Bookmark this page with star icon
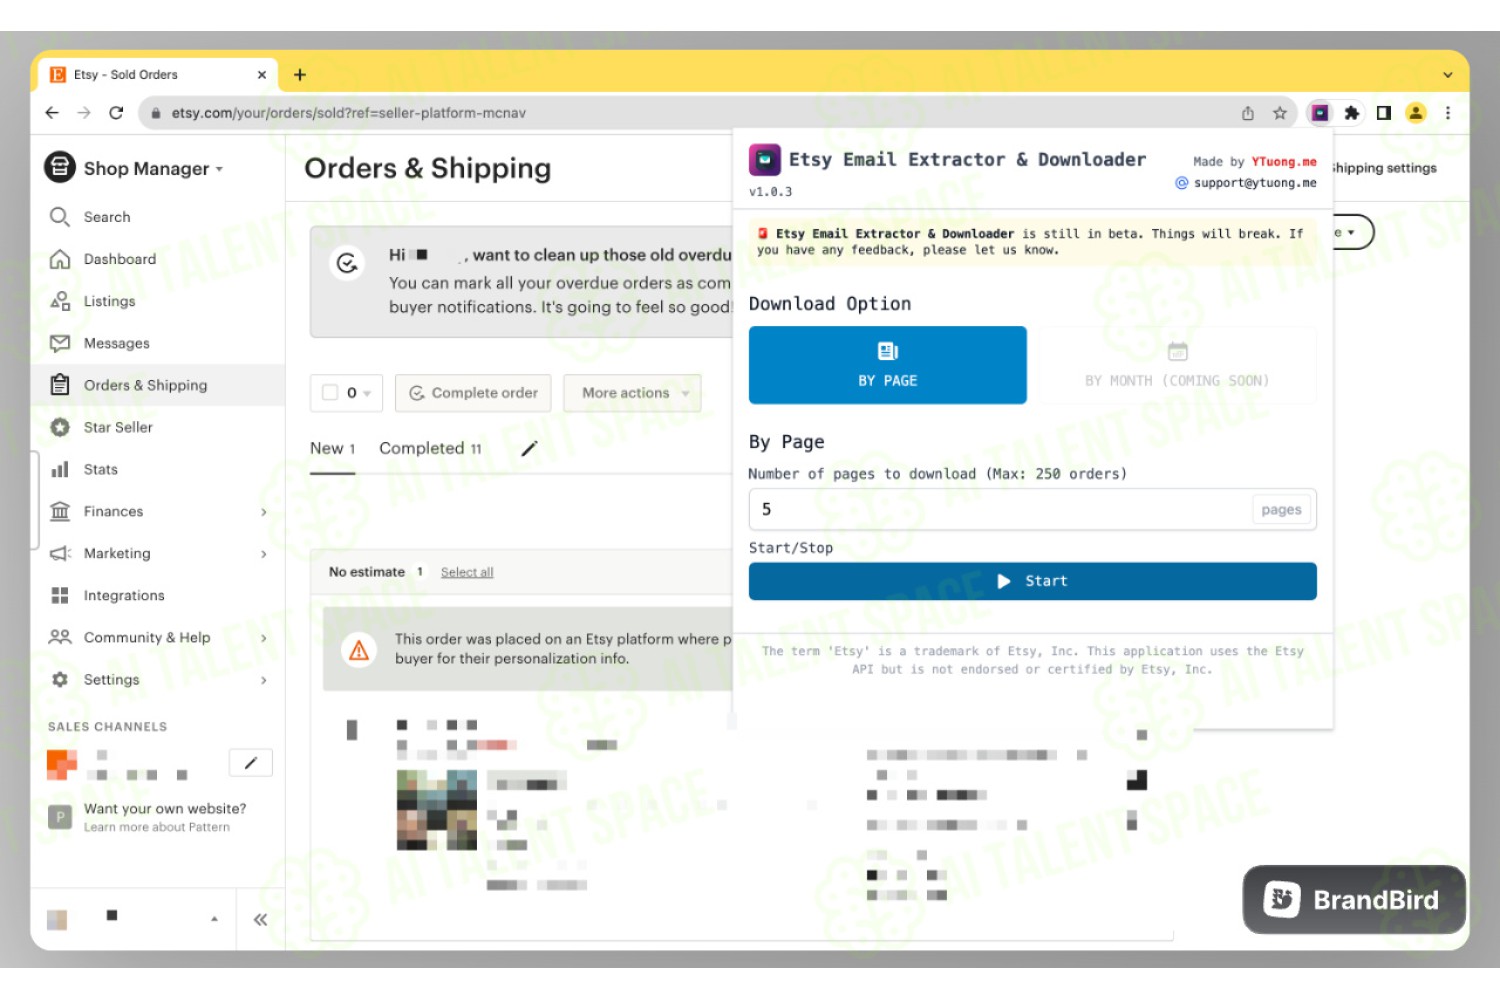The image size is (1500, 1000). pyautogui.click(x=1280, y=113)
